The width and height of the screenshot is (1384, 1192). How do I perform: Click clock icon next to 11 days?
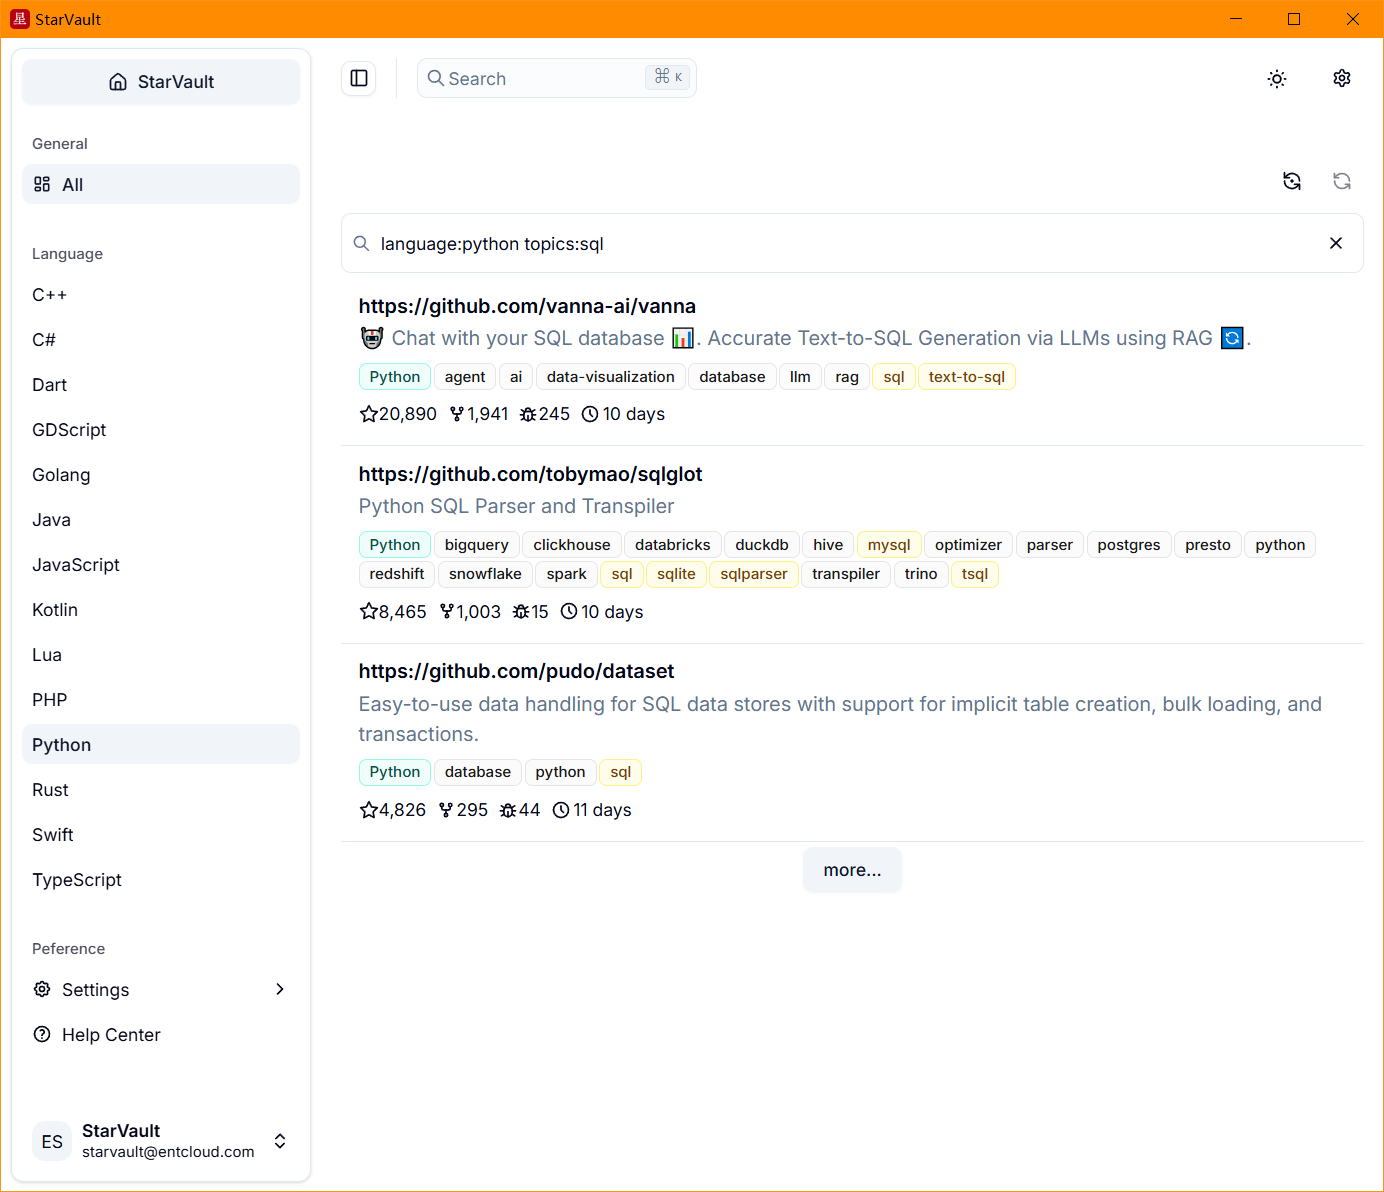click(x=561, y=810)
